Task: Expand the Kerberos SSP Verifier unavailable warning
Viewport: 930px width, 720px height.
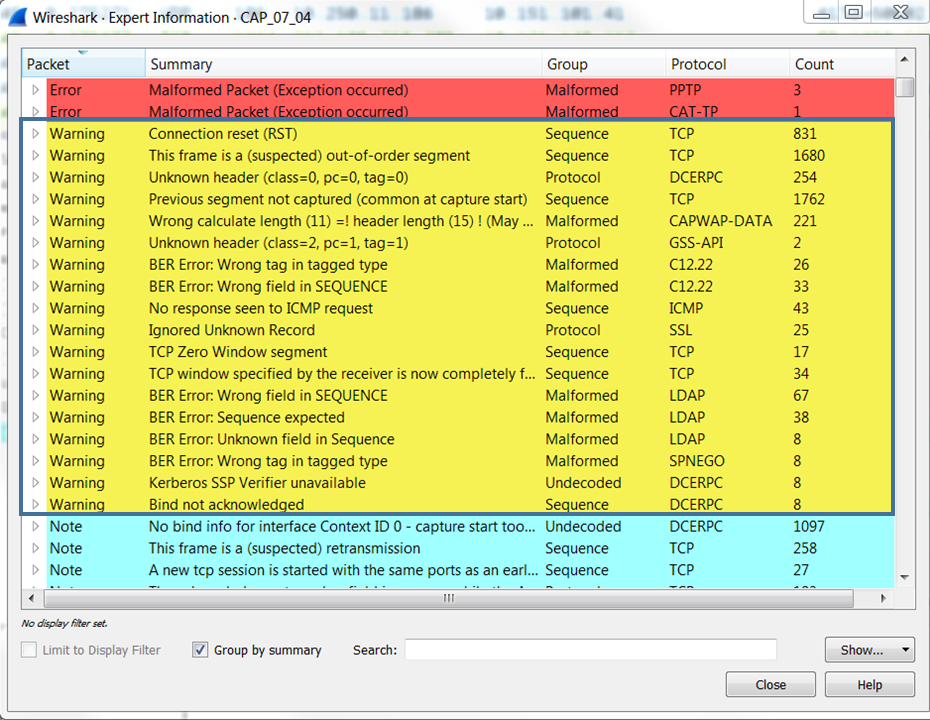Action: click(36, 483)
